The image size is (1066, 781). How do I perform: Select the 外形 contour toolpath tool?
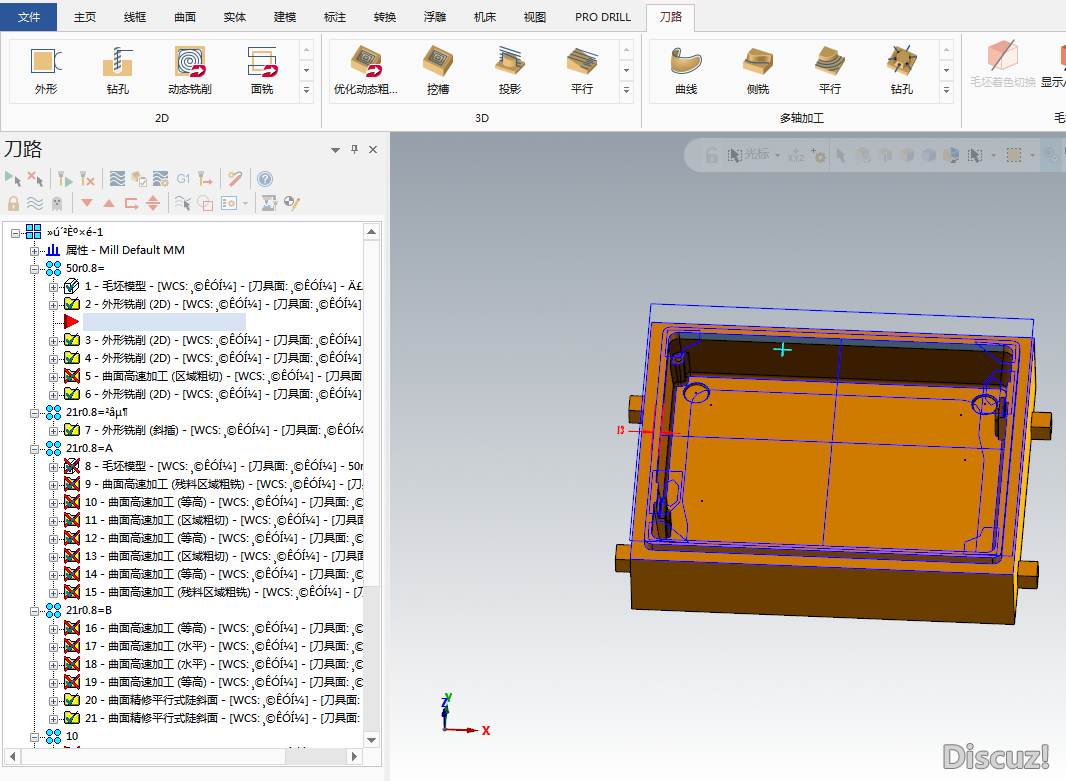pos(46,71)
